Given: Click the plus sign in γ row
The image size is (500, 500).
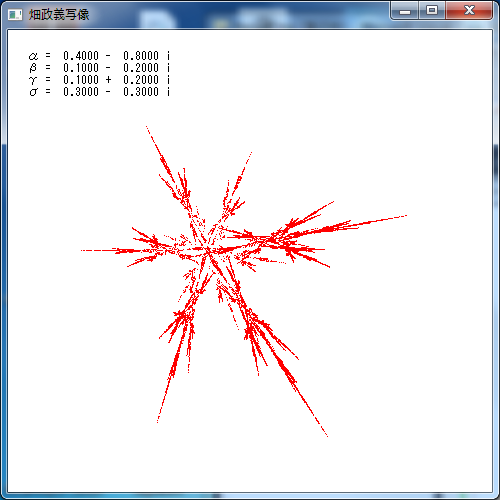Looking at the screenshot, I should pos(108,80).
